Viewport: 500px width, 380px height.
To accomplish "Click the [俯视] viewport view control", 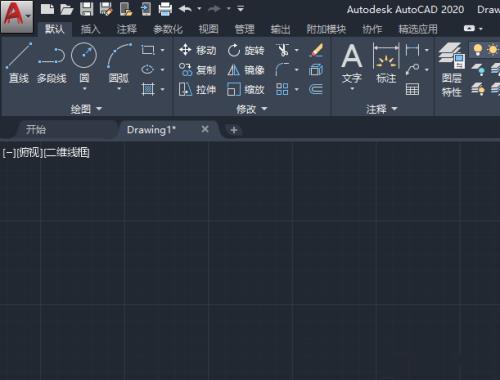I will 30,153.
